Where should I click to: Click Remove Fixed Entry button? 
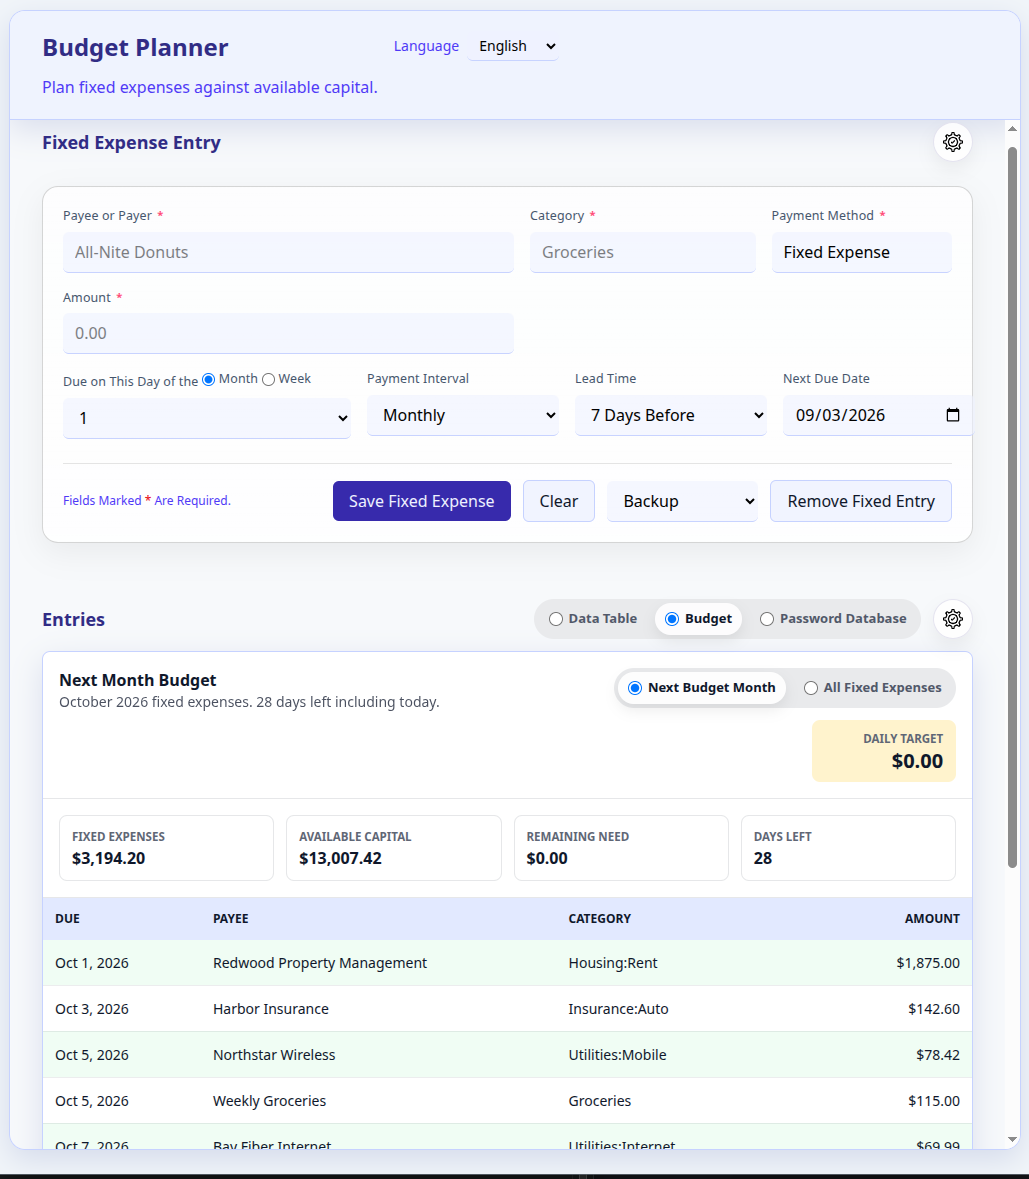click(x=861, y=501)
